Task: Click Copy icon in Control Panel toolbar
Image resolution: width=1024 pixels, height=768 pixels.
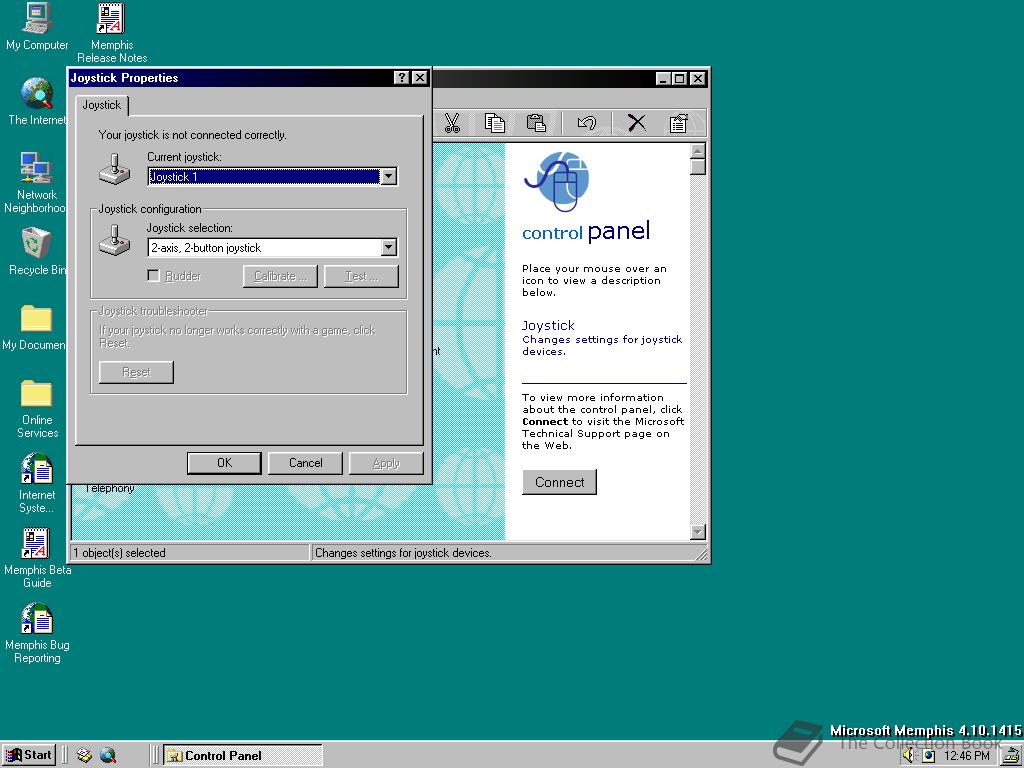Action: (x=494, y=123)
